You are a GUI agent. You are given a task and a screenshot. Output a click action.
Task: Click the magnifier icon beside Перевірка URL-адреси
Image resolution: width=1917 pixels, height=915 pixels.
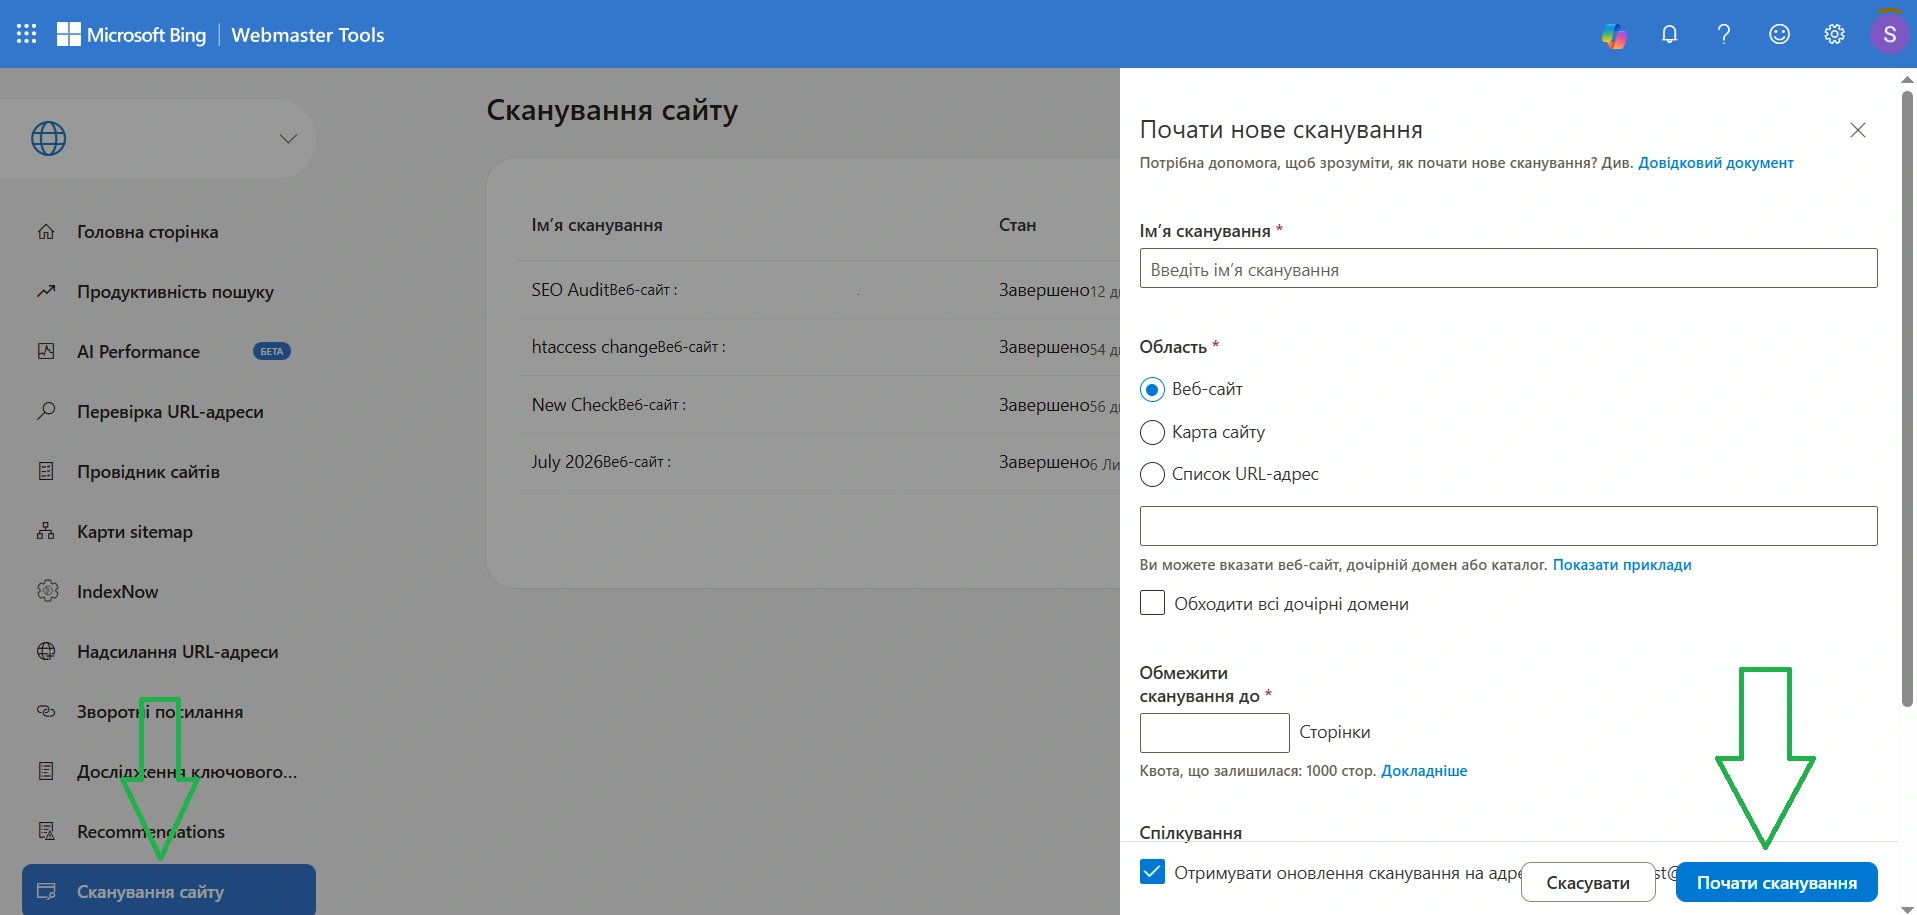point(46,411)
